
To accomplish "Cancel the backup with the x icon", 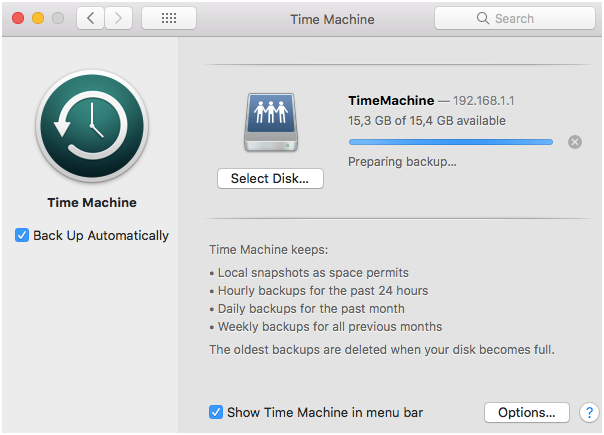I will [x=574, y=142].
